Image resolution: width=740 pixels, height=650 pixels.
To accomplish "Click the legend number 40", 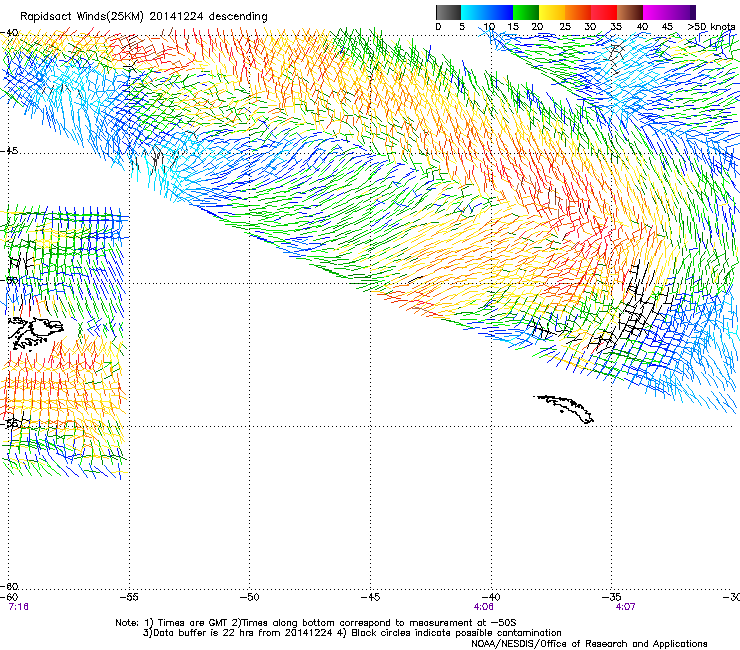I will point(642,27).
